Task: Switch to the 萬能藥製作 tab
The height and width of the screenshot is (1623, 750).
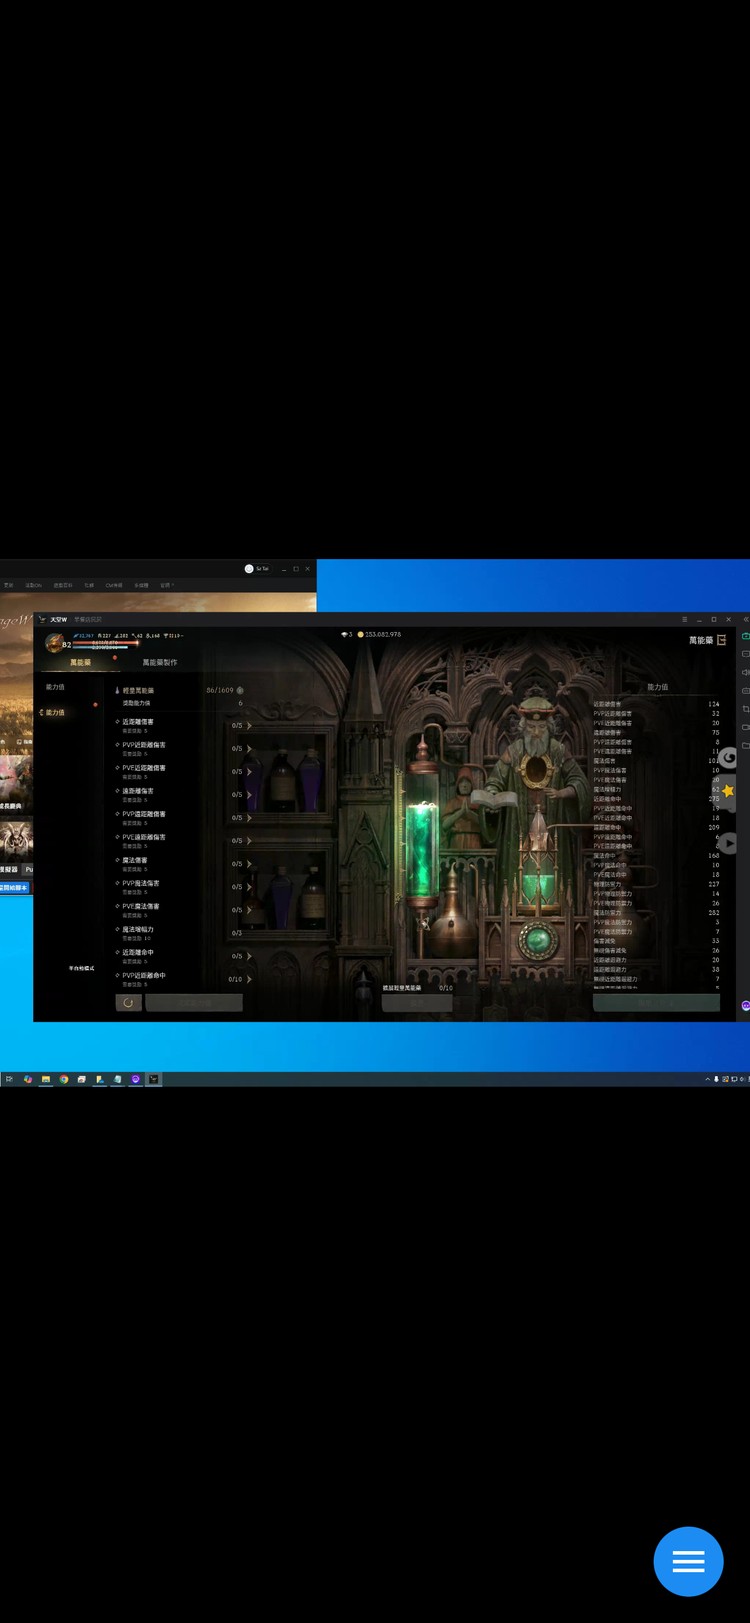Action: [159, 662]
